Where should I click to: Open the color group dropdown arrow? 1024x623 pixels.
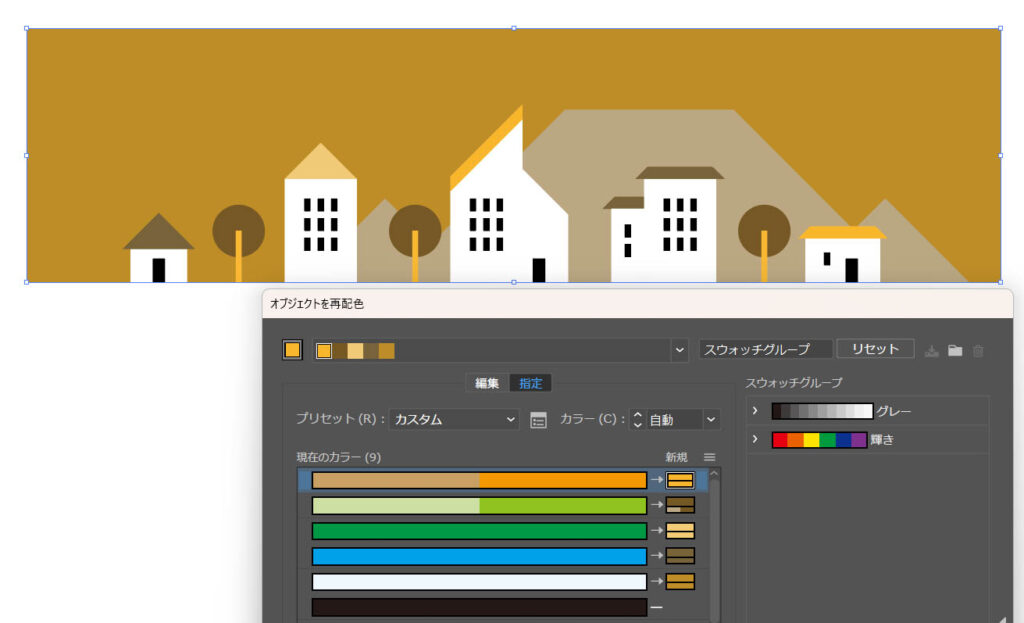click(681, 350)
